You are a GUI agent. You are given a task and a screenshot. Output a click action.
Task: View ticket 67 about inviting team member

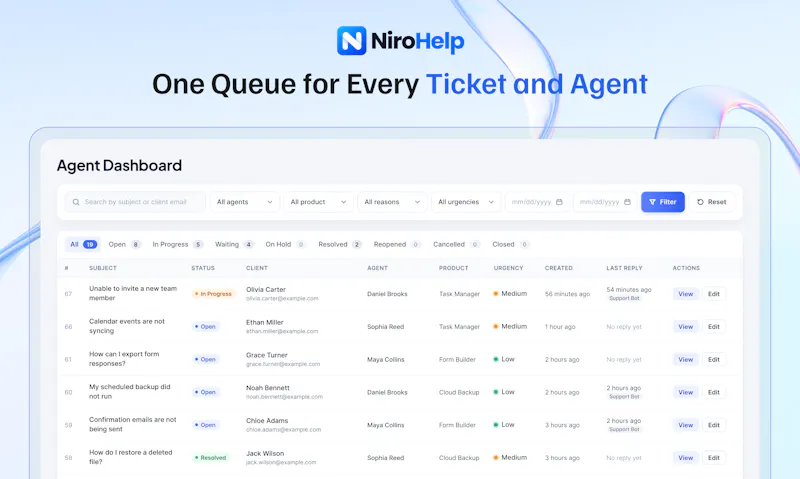point(685,294)
